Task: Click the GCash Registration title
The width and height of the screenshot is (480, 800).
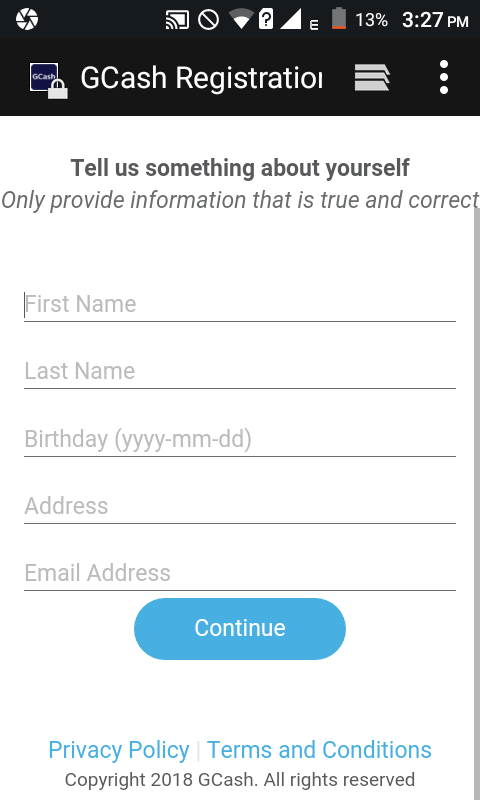Action: pyautogui.click(x=201, y=78)
